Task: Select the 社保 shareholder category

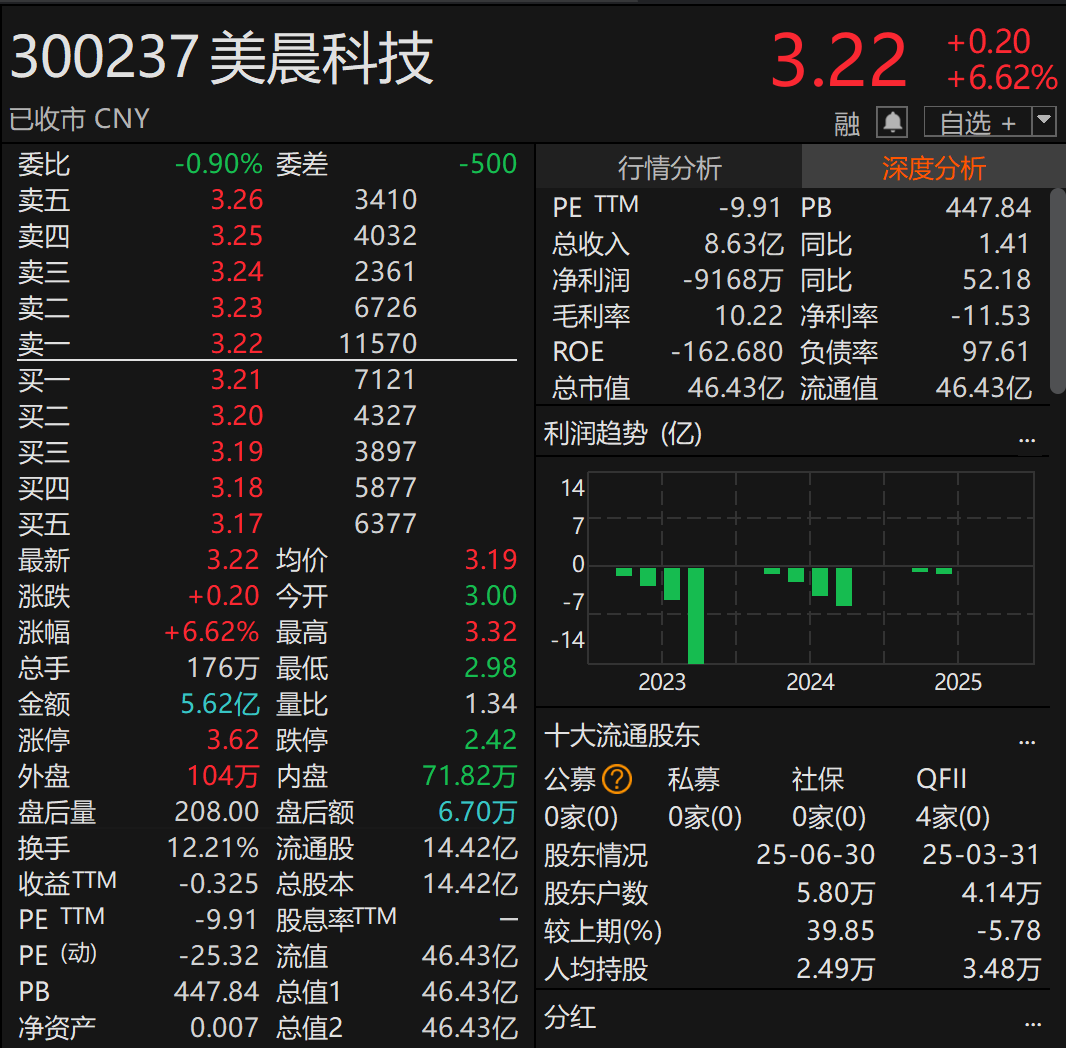Action: [817, 779]
